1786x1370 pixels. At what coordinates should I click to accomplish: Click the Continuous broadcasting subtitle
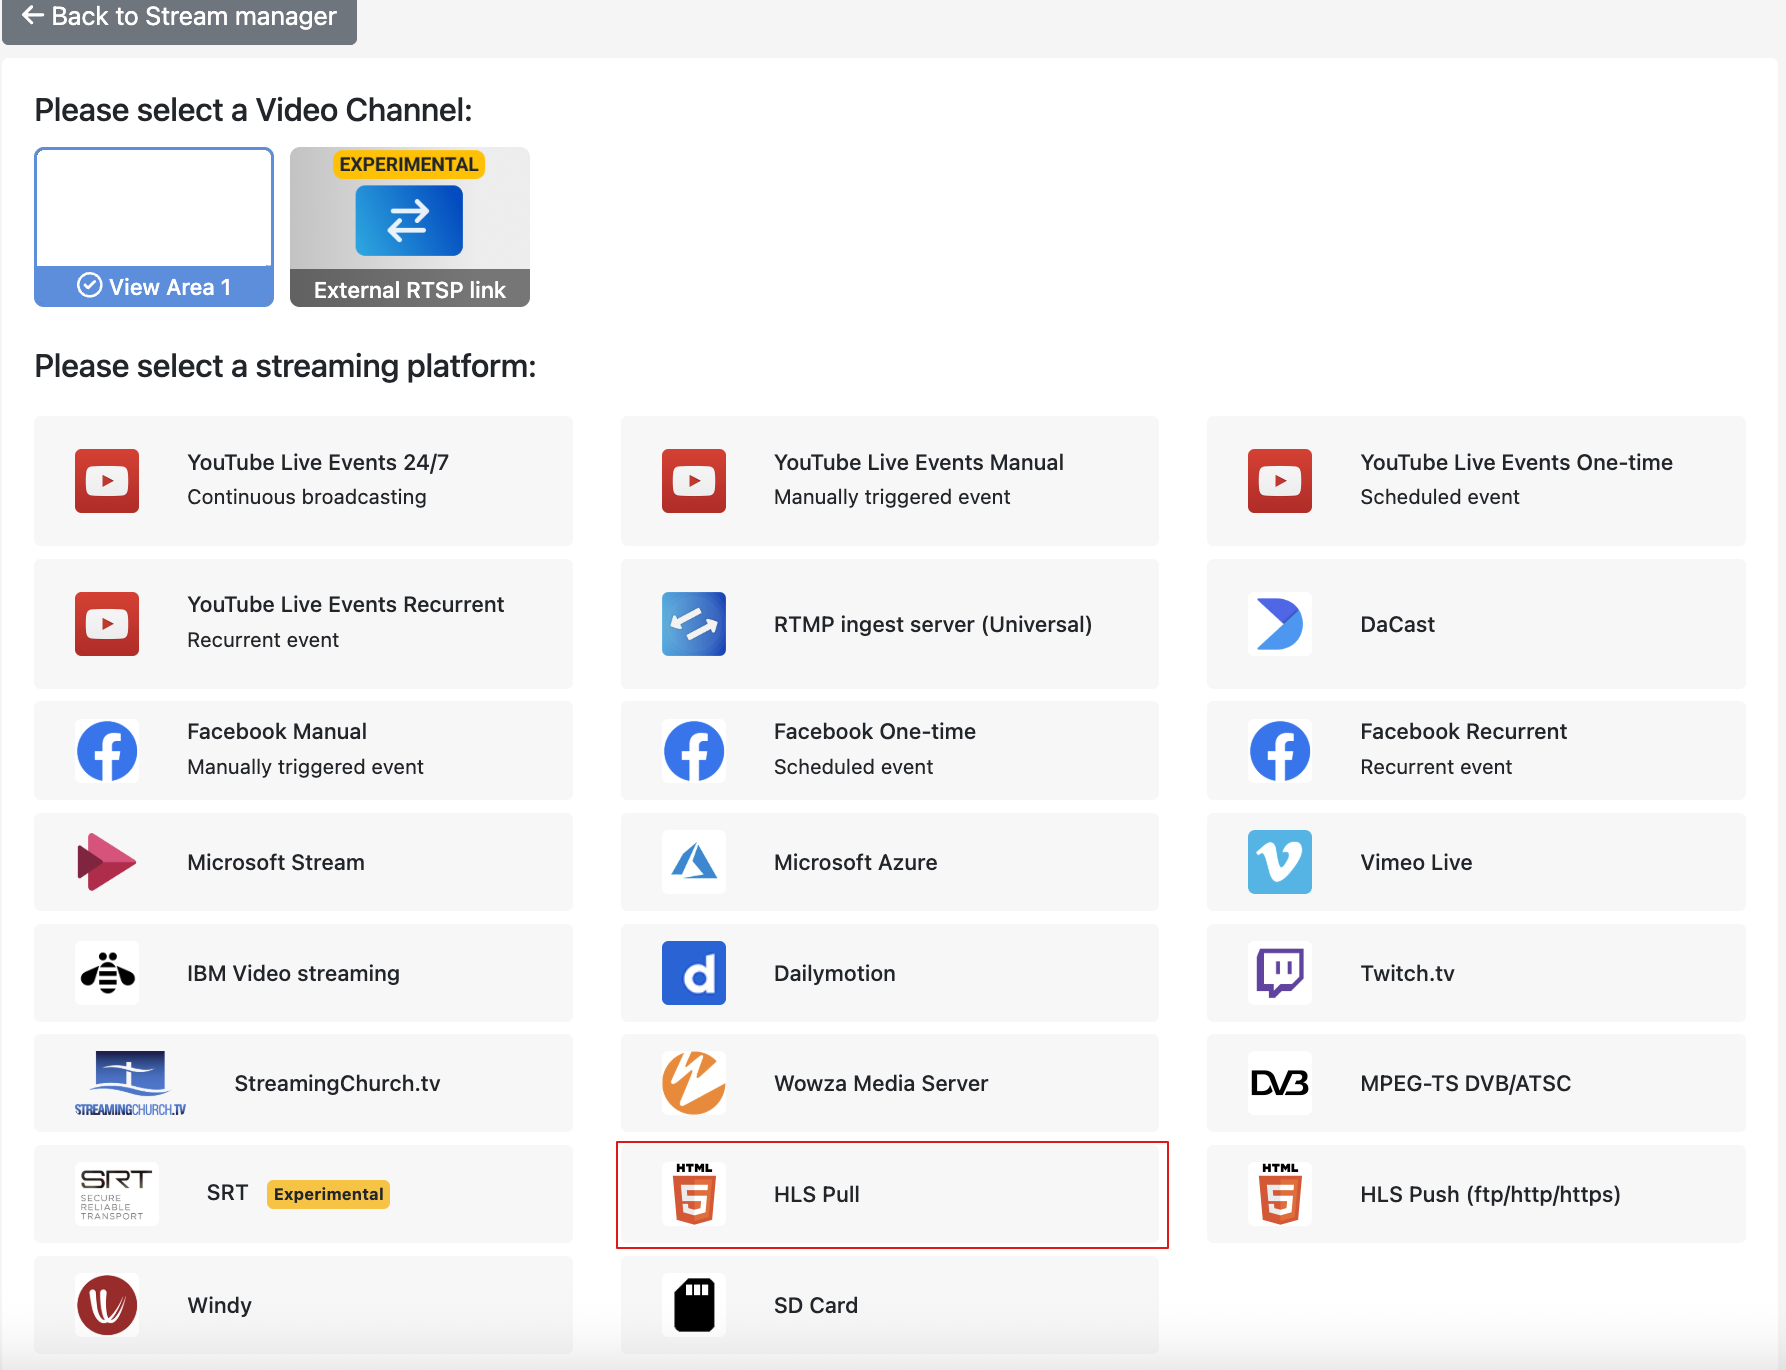[x=307, y=497]
